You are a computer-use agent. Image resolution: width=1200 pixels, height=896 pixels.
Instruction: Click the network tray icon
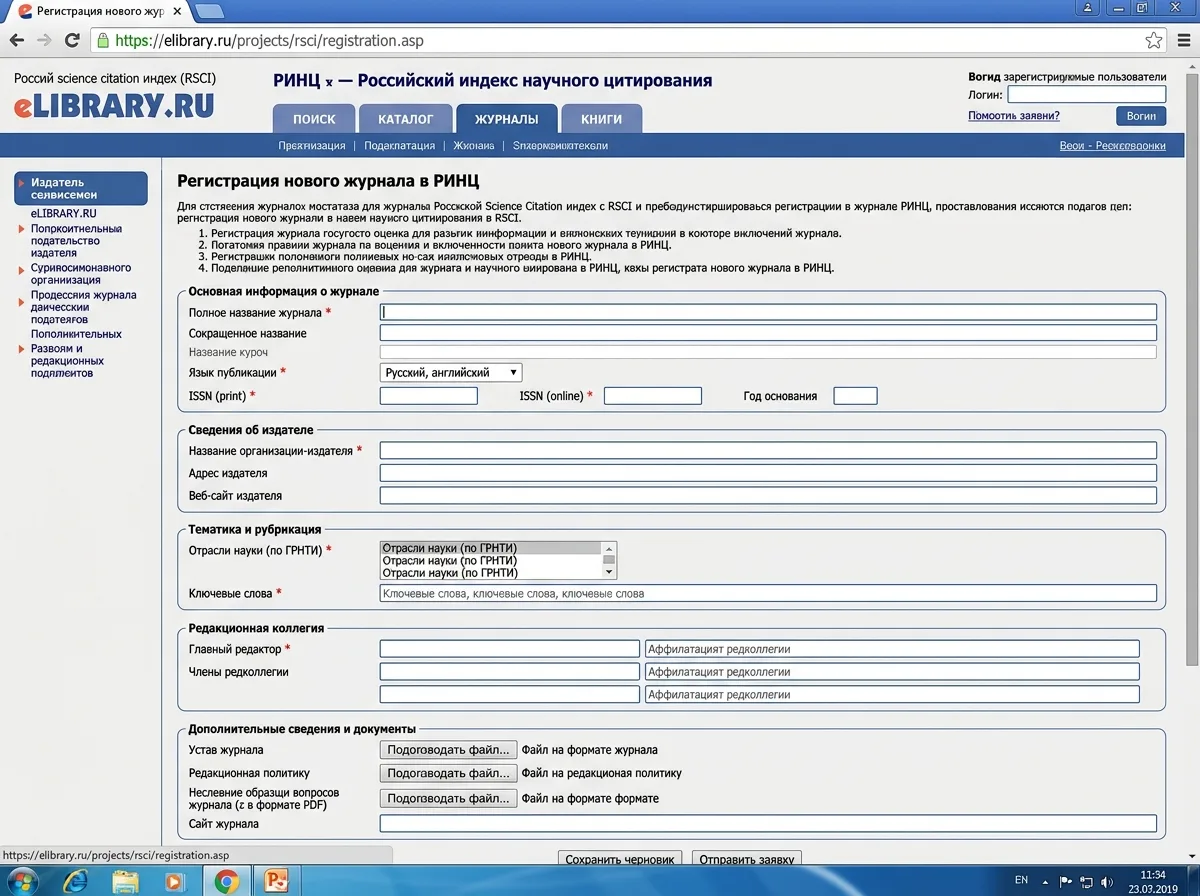[x=1087, y=881]
